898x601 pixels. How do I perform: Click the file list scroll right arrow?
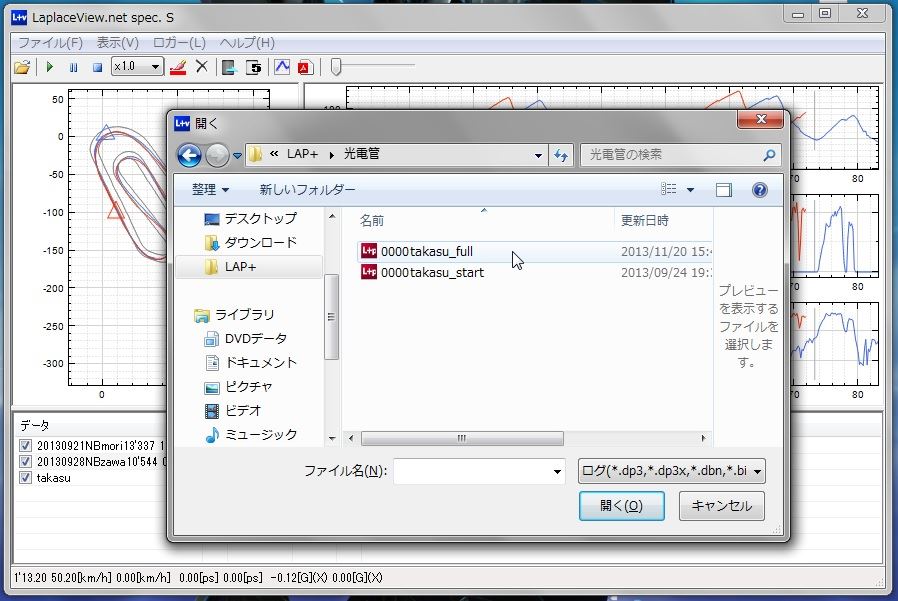tap(703, 438)
